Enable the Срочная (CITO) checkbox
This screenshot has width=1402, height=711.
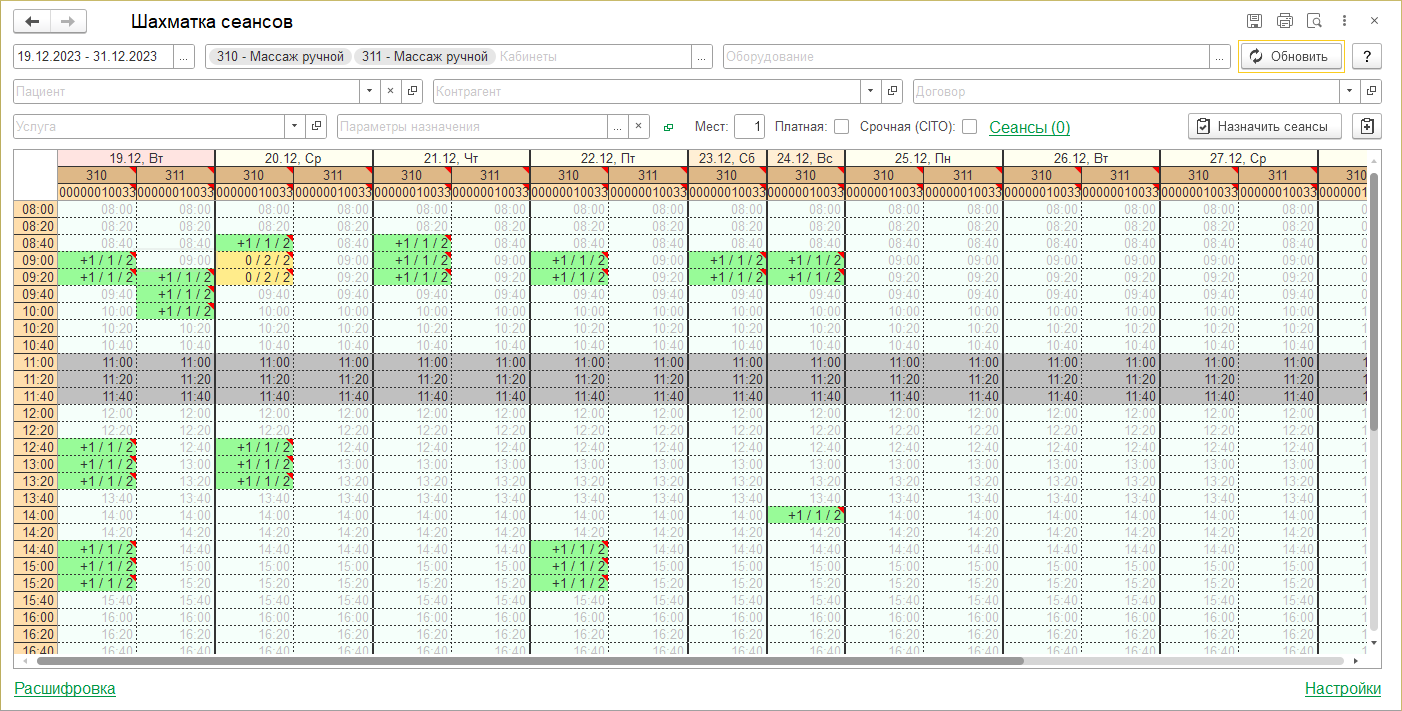[x=969, y=127]
